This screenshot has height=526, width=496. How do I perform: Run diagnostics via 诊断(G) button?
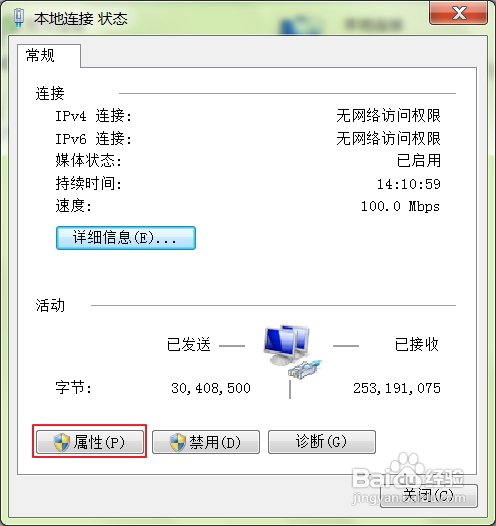pos(322,442)
